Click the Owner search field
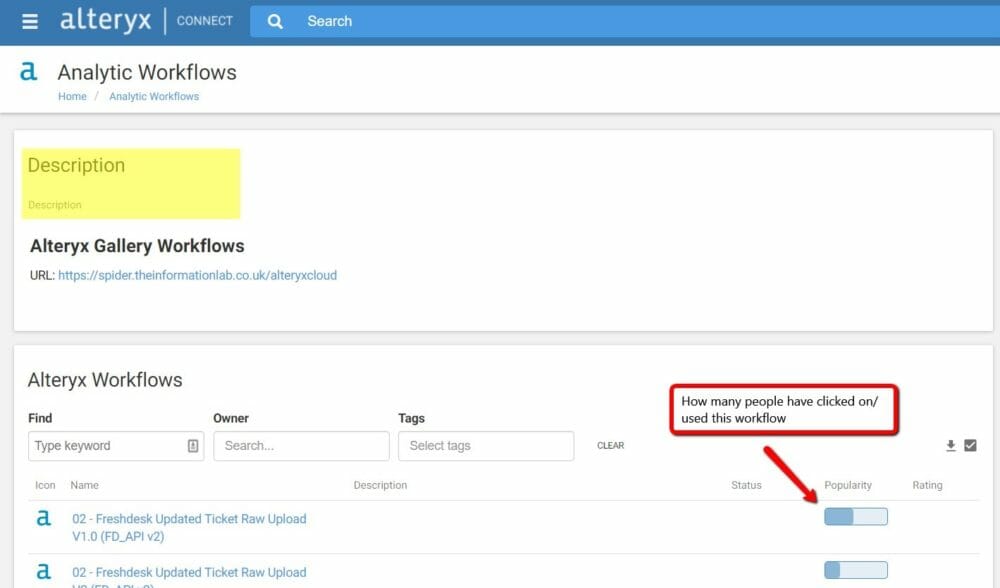 click(x=301, y=446)
